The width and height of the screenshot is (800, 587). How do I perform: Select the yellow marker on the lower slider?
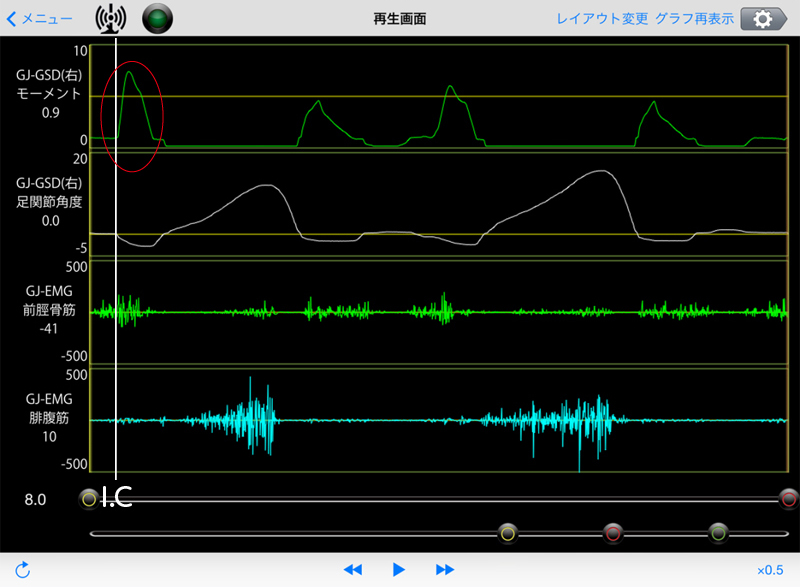(x=508, y=534)
